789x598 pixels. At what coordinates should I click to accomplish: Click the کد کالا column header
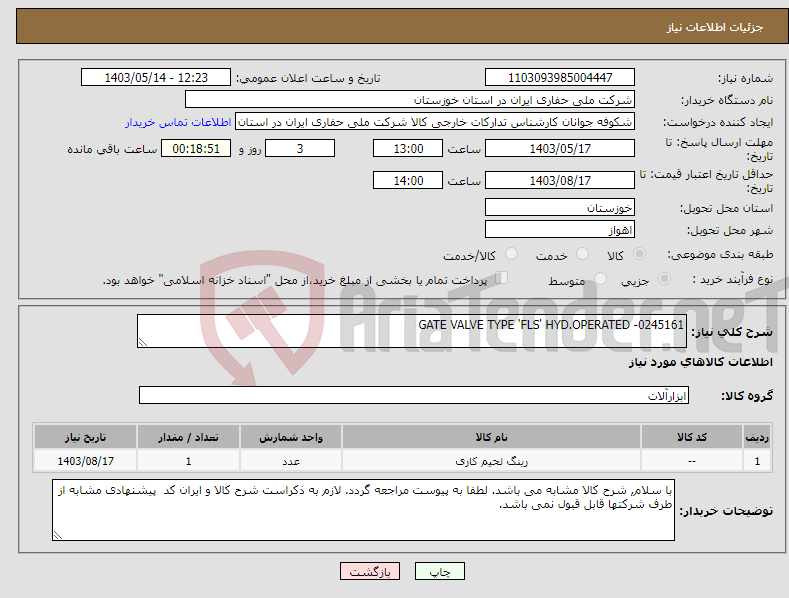692,437
